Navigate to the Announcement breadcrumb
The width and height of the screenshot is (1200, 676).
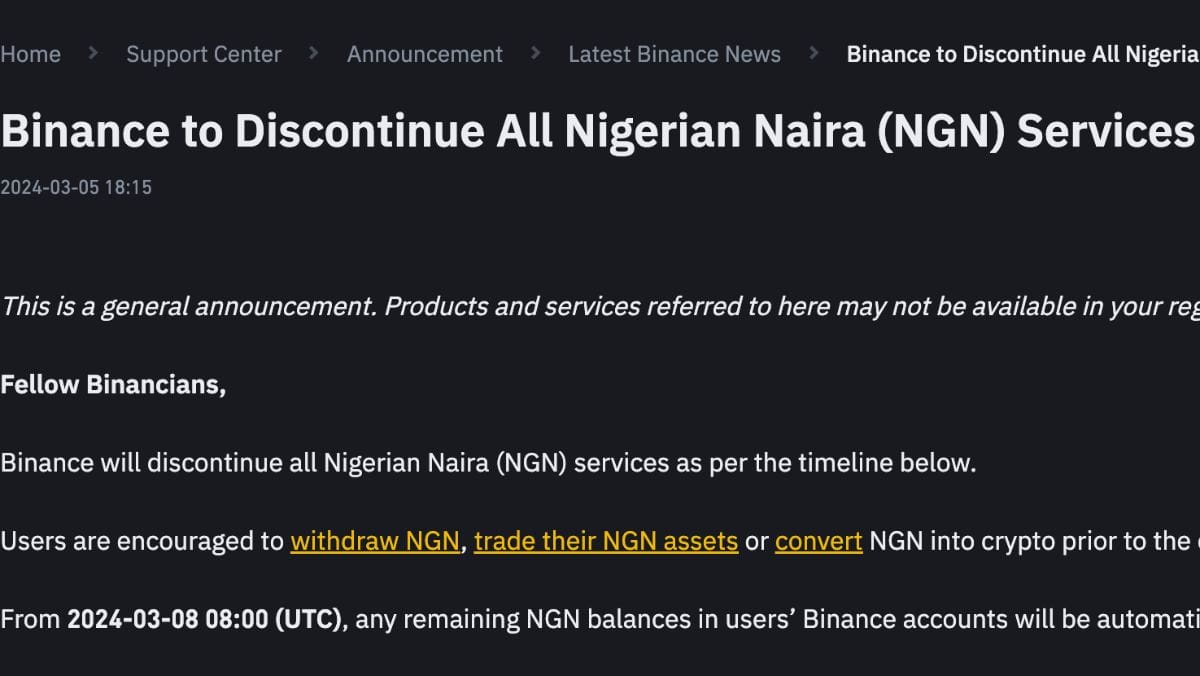(x=425, y=54)
